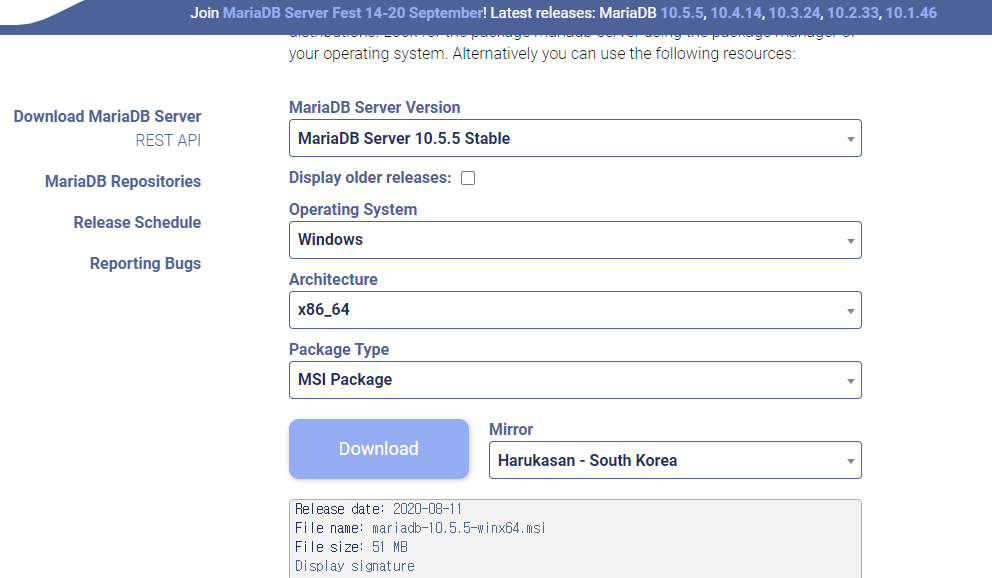The height and width of the screenshot is (578, 992).
Task: Go to MariaDB Repositories in the sidebar
Action: click(x=123, y=181)
